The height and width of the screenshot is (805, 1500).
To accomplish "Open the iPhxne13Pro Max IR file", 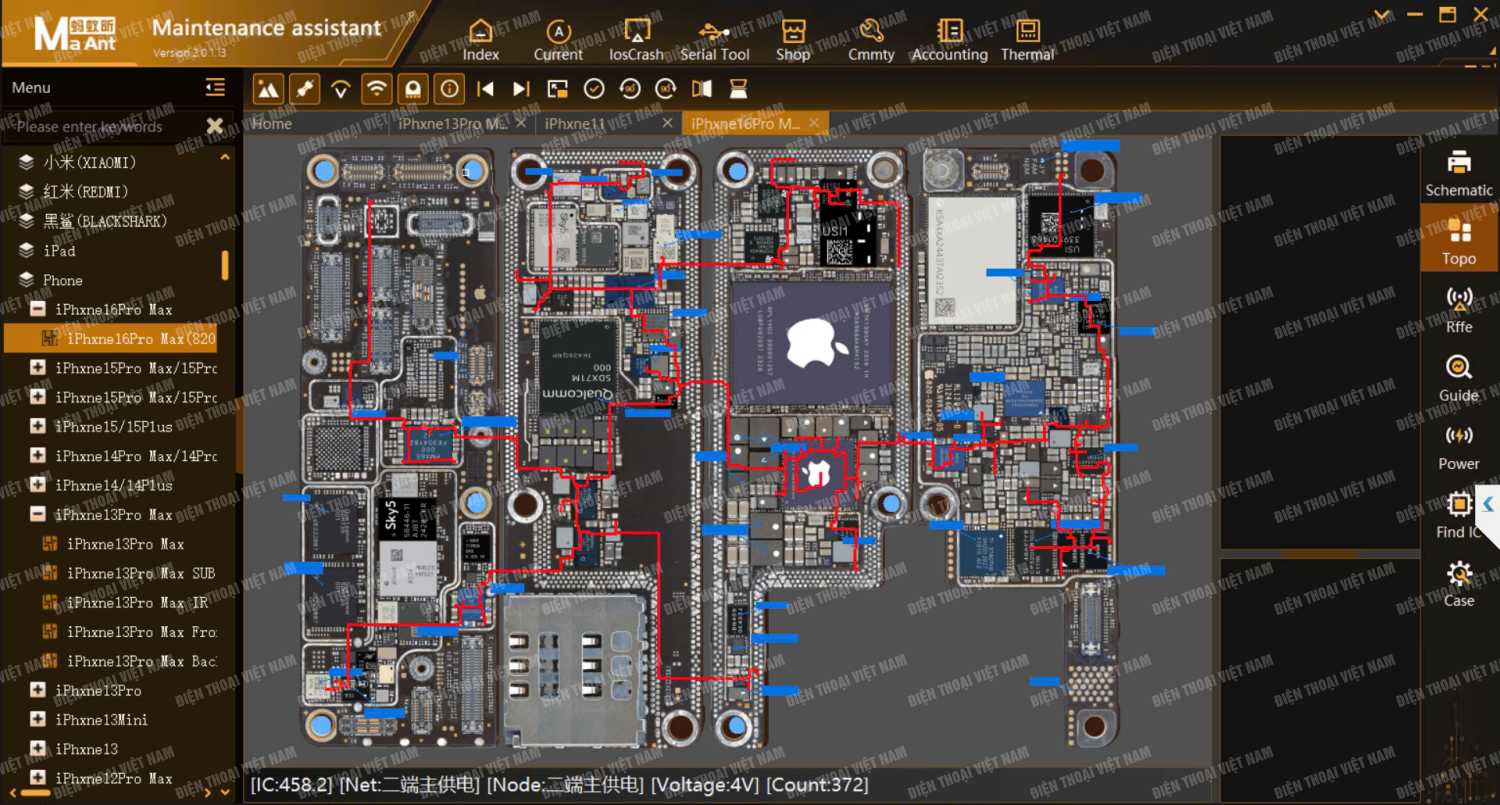I will click(137, 603).
